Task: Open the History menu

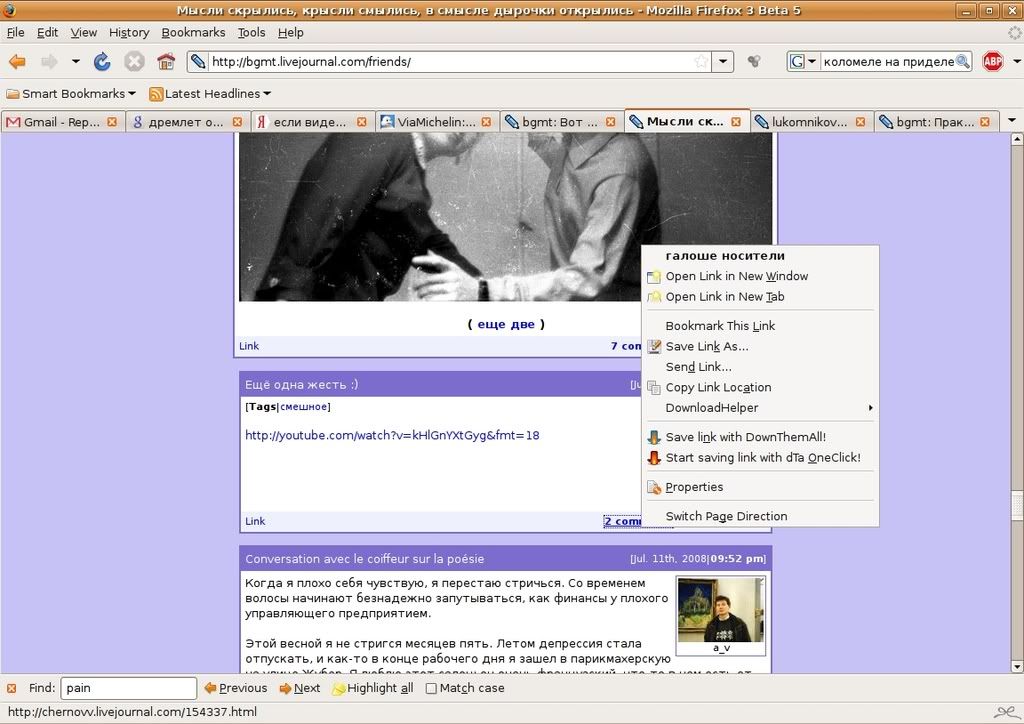Action: (x=129, y=33)
